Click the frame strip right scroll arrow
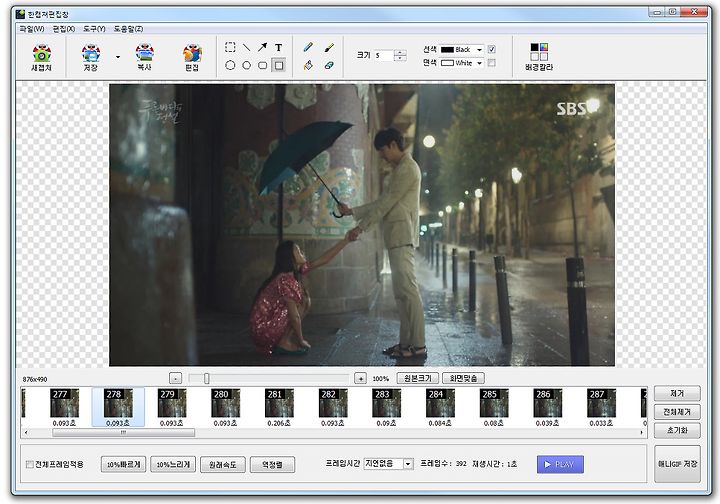The height and width of the screenshot is (504, 720). pos(641,432)
